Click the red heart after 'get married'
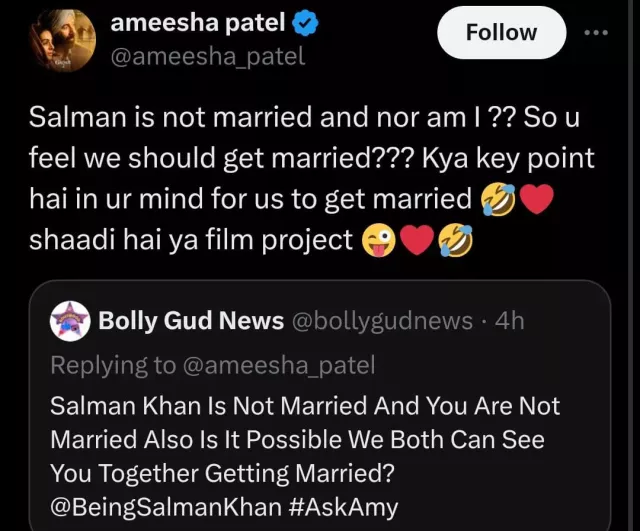The height and width of the screenshot is (531, 640). pyautogui.click(x=535, y=198)
